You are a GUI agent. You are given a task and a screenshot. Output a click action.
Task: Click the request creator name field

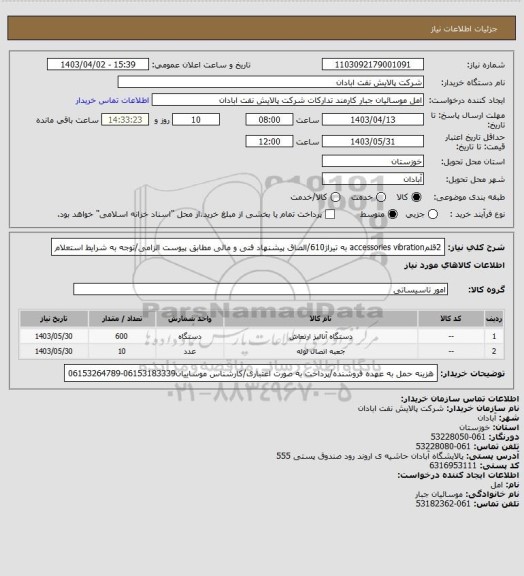(x=288, y=100)
